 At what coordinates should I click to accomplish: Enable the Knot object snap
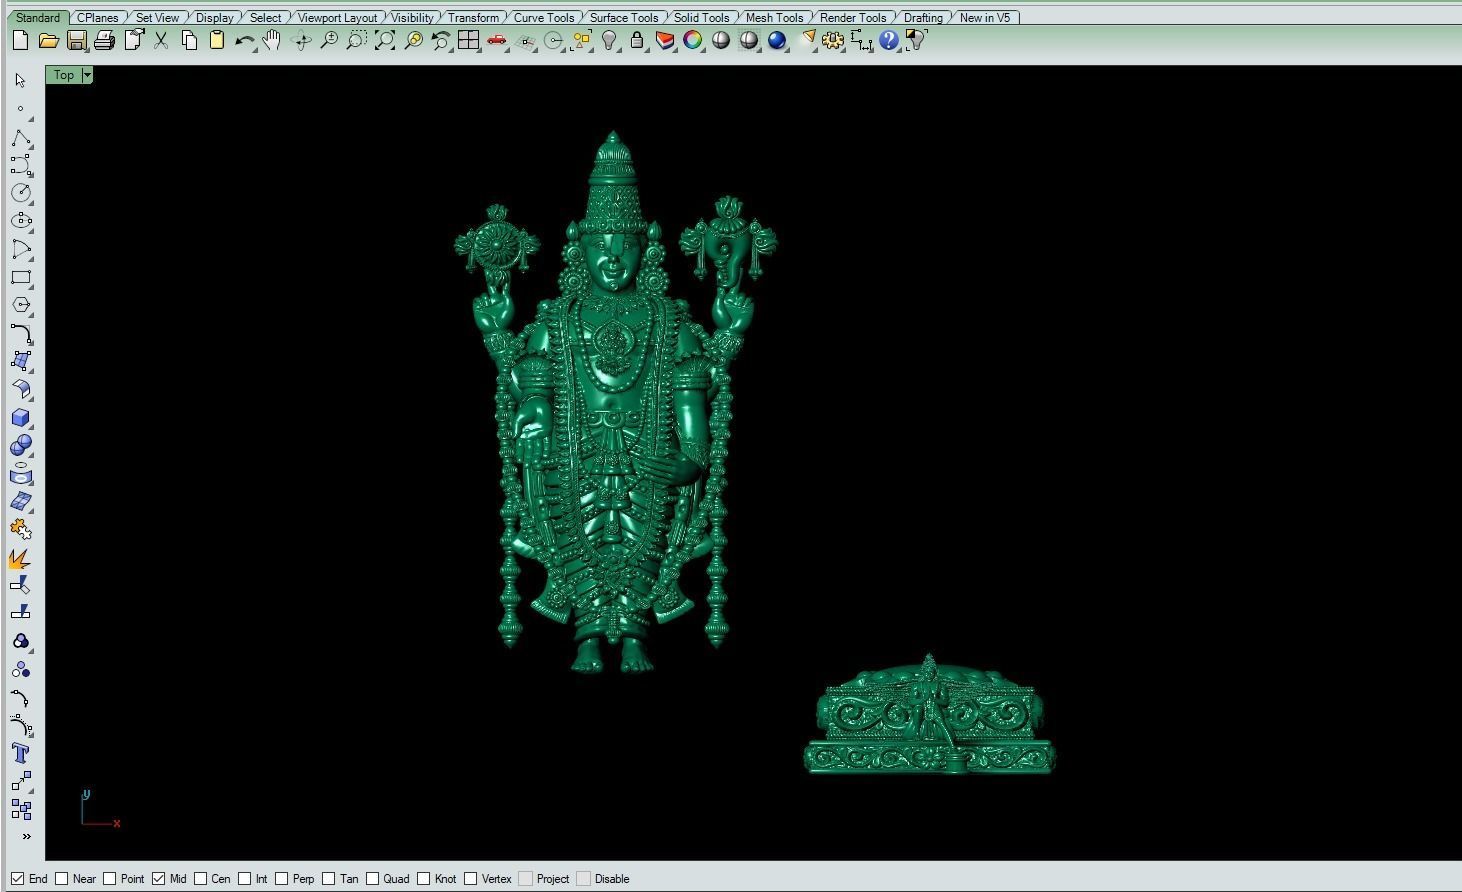[424, 879]
